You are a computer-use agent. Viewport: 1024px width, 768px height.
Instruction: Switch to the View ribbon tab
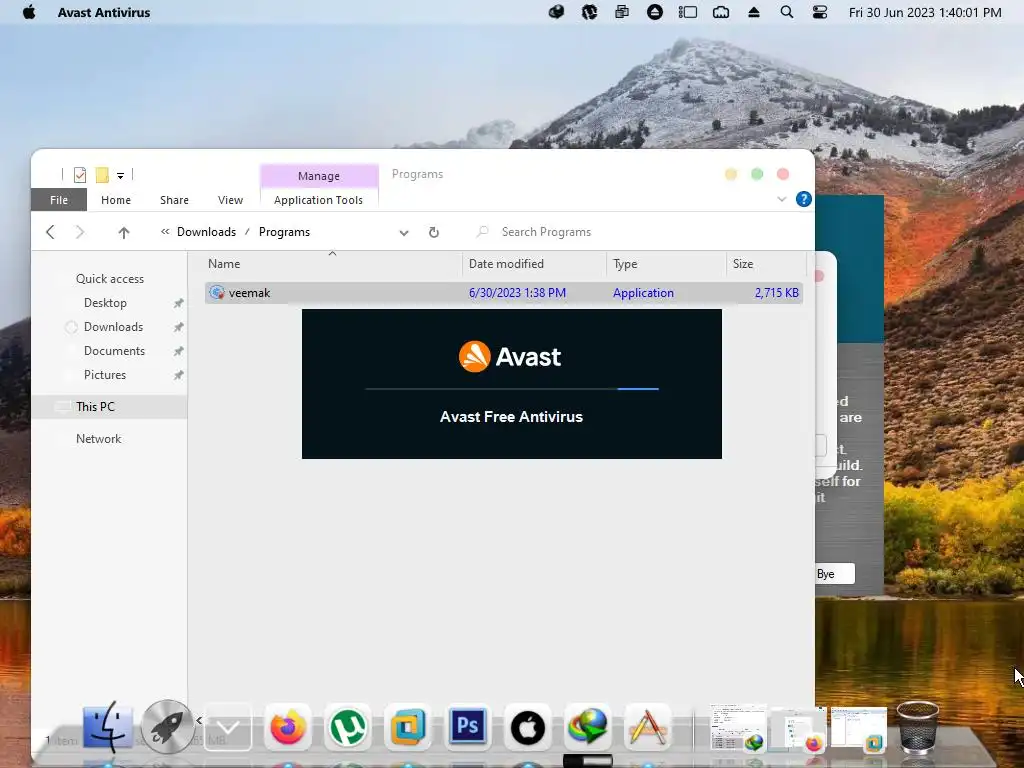pyautogui.click(x=230, y=200)
